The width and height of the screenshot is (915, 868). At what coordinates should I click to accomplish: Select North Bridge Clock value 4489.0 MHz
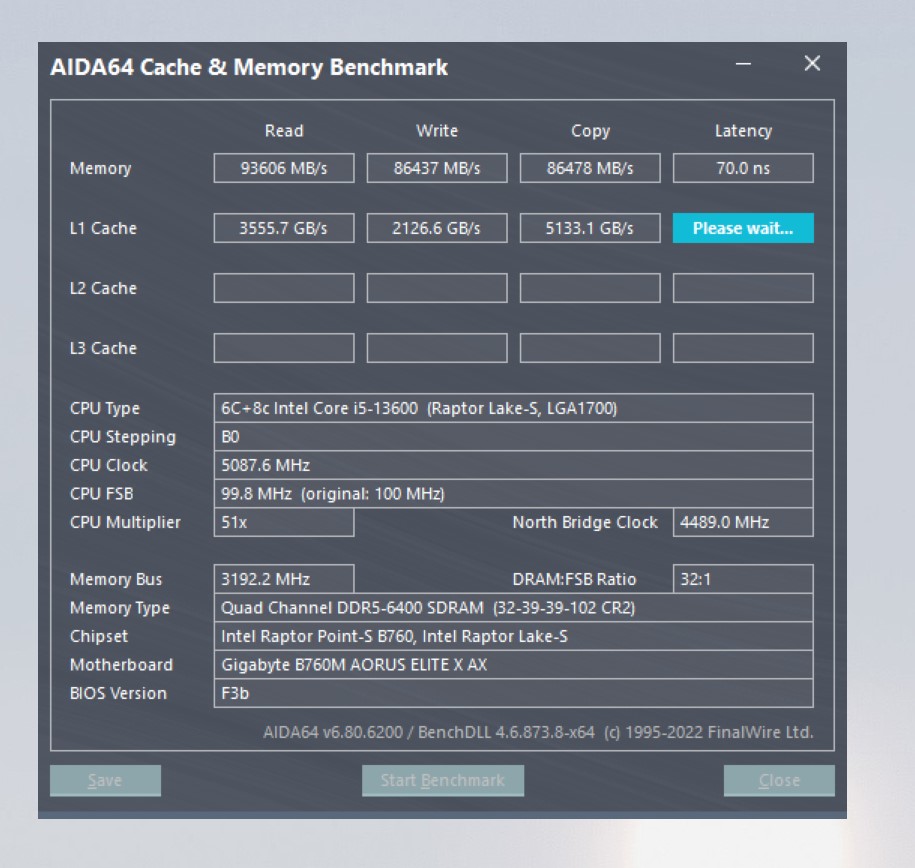pos(743,522)
